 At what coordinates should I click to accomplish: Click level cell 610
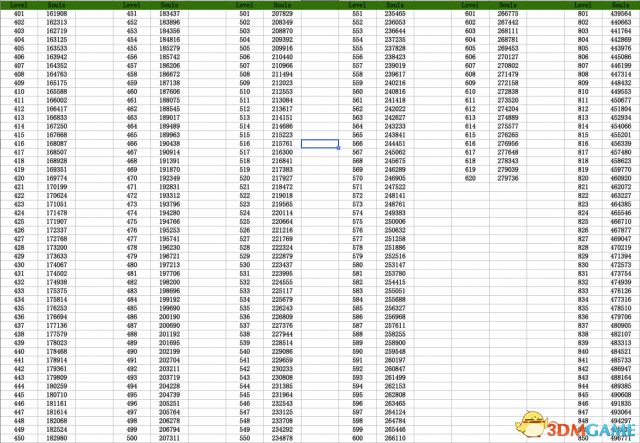[x=470, y=92]
